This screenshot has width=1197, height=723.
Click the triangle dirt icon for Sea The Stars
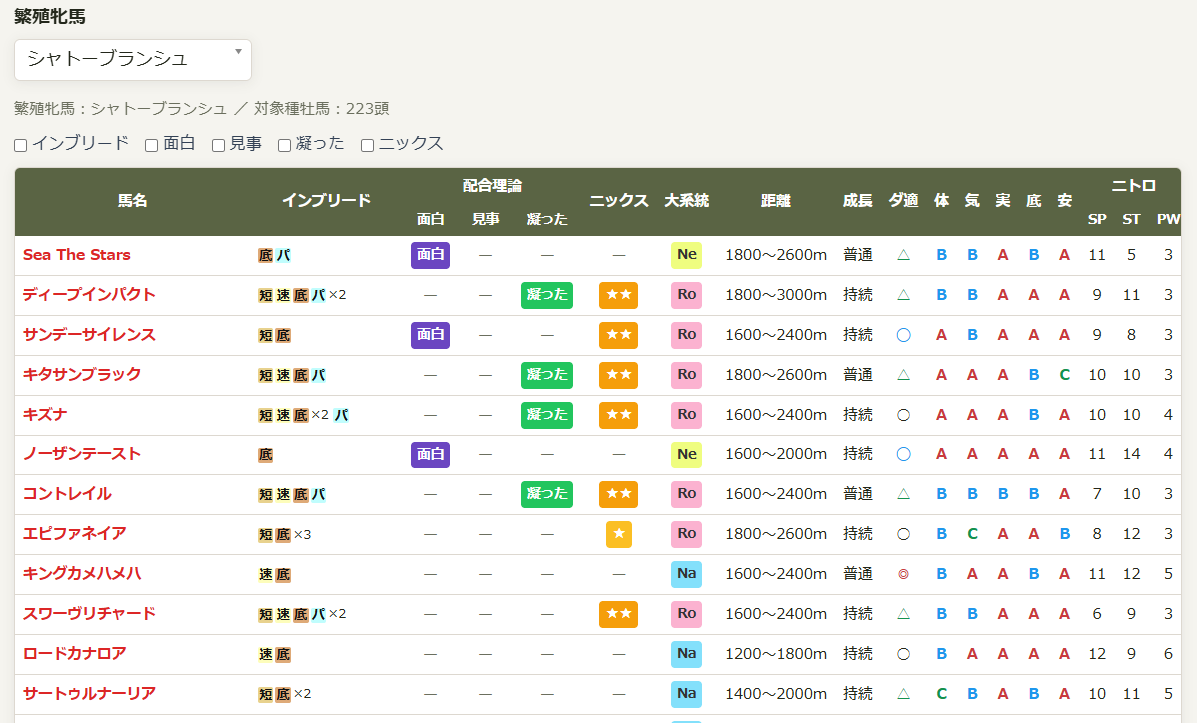point(903,255)
